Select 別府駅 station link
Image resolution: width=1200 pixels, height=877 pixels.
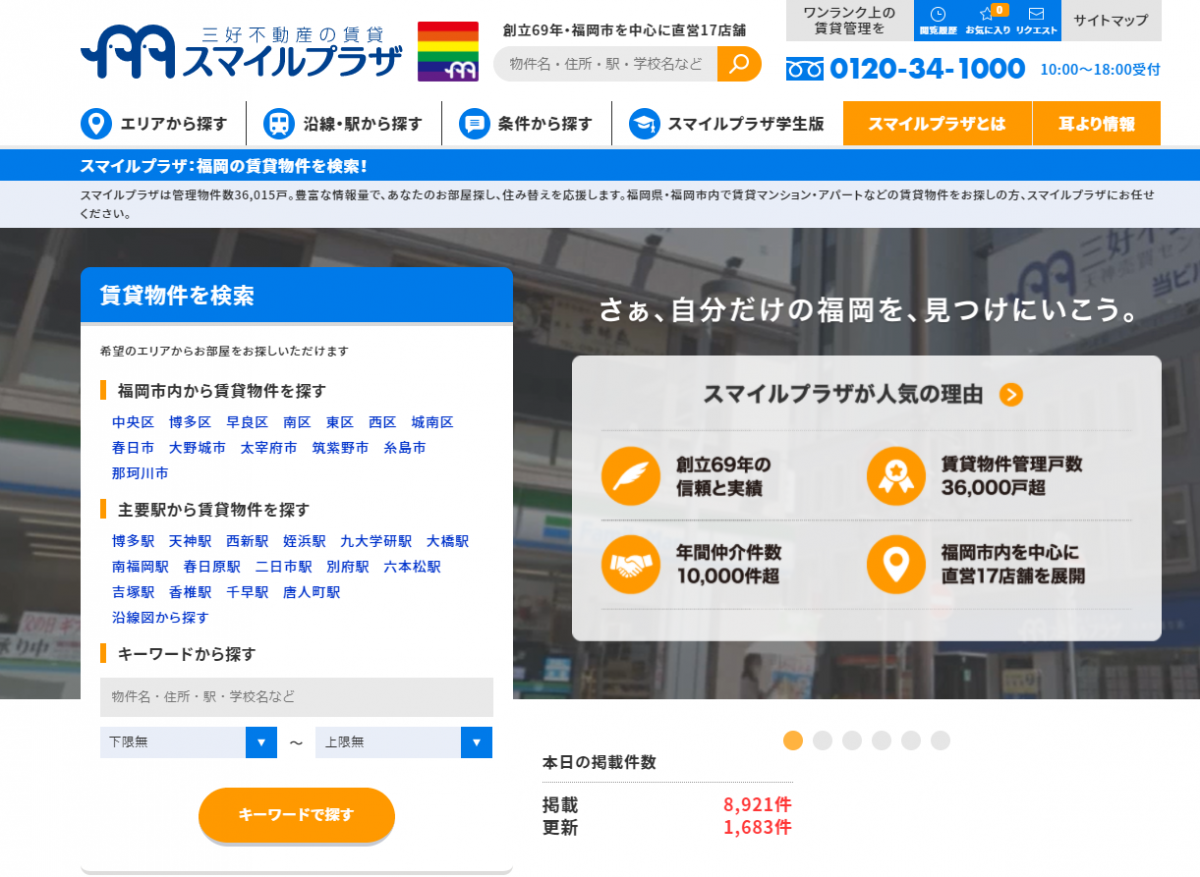(348, 567)
